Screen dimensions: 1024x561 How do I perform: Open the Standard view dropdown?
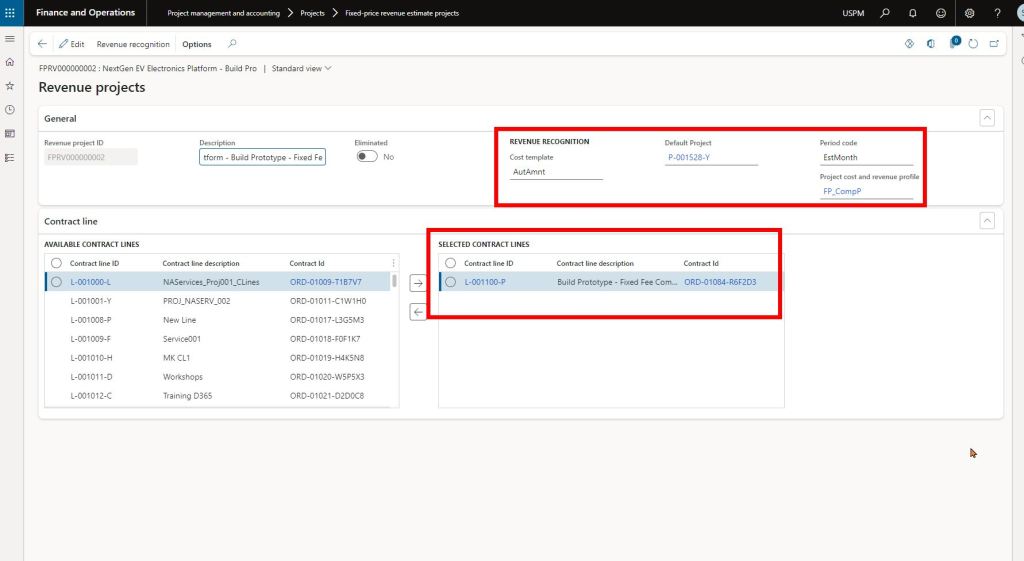pos(301,69)
